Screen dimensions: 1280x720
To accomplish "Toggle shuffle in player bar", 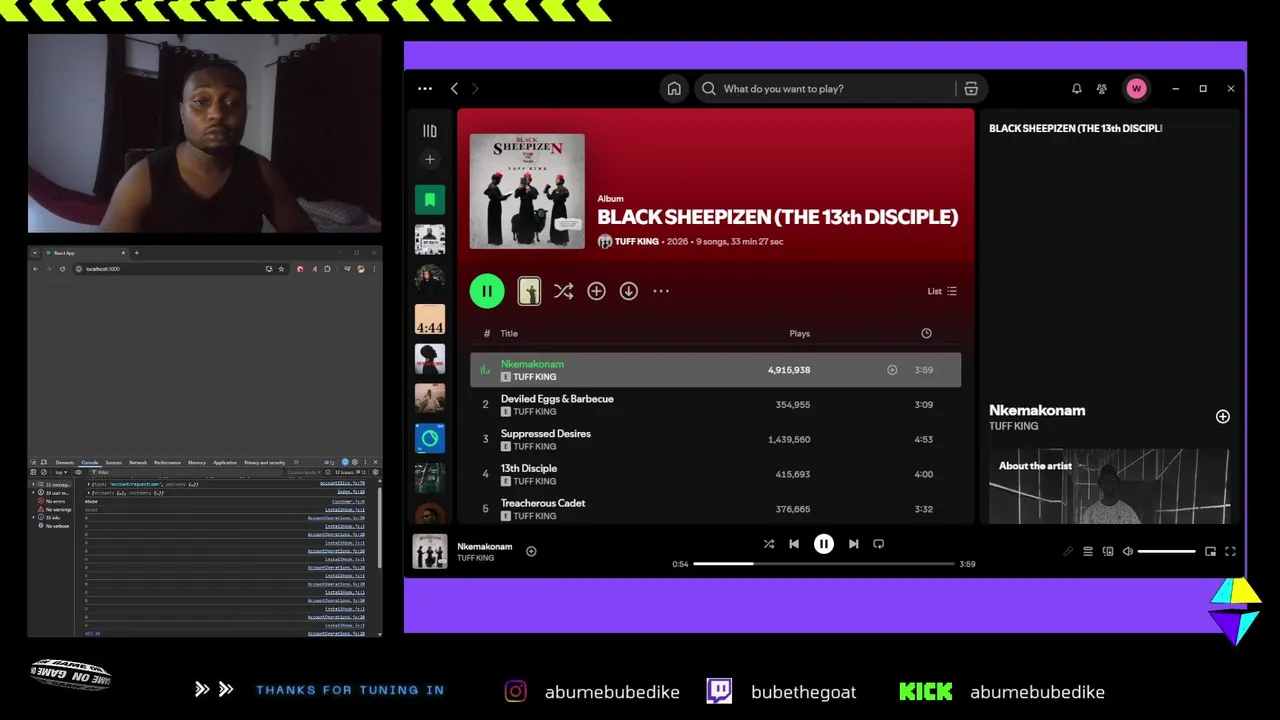I will point(769,544).
